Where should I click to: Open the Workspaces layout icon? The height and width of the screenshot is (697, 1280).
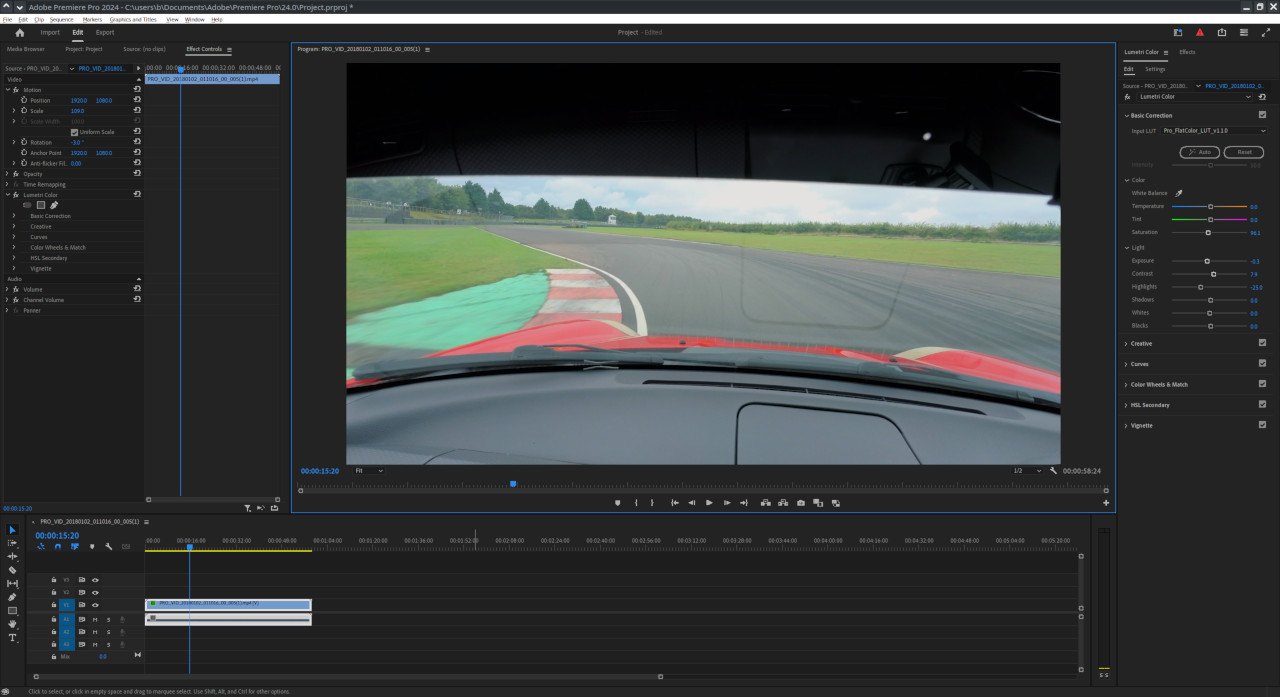(x=1177, y=32)
